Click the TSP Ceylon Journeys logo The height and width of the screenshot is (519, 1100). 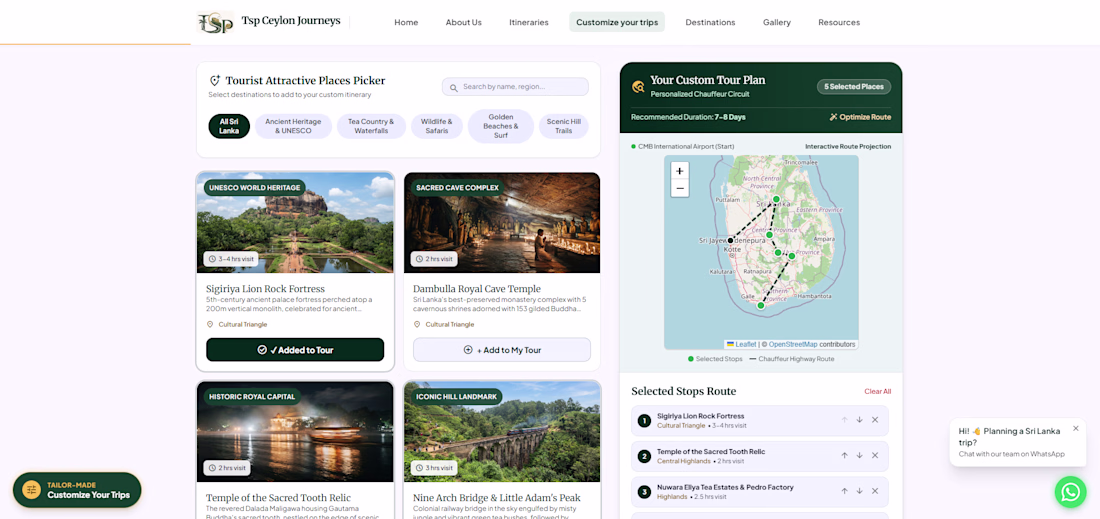[x=215, y=22]
